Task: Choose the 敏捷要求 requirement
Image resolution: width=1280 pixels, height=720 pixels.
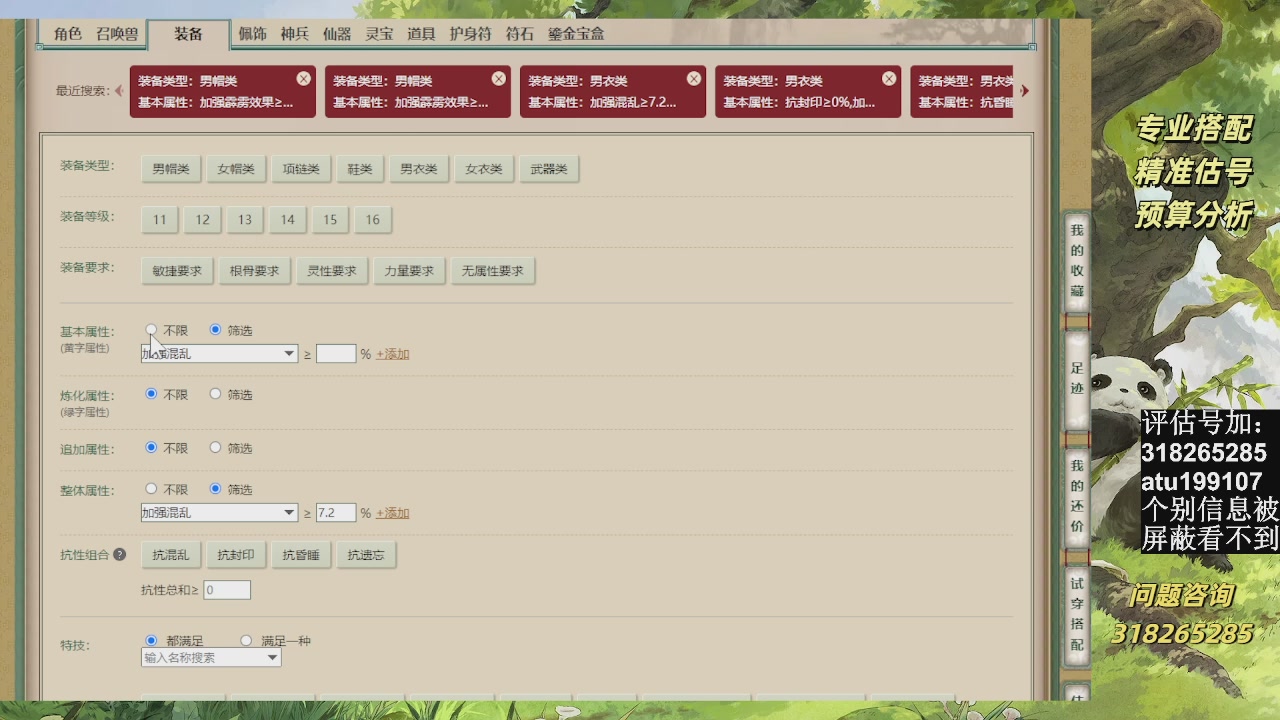Action: pyautogui.click(x=177, y=271)
